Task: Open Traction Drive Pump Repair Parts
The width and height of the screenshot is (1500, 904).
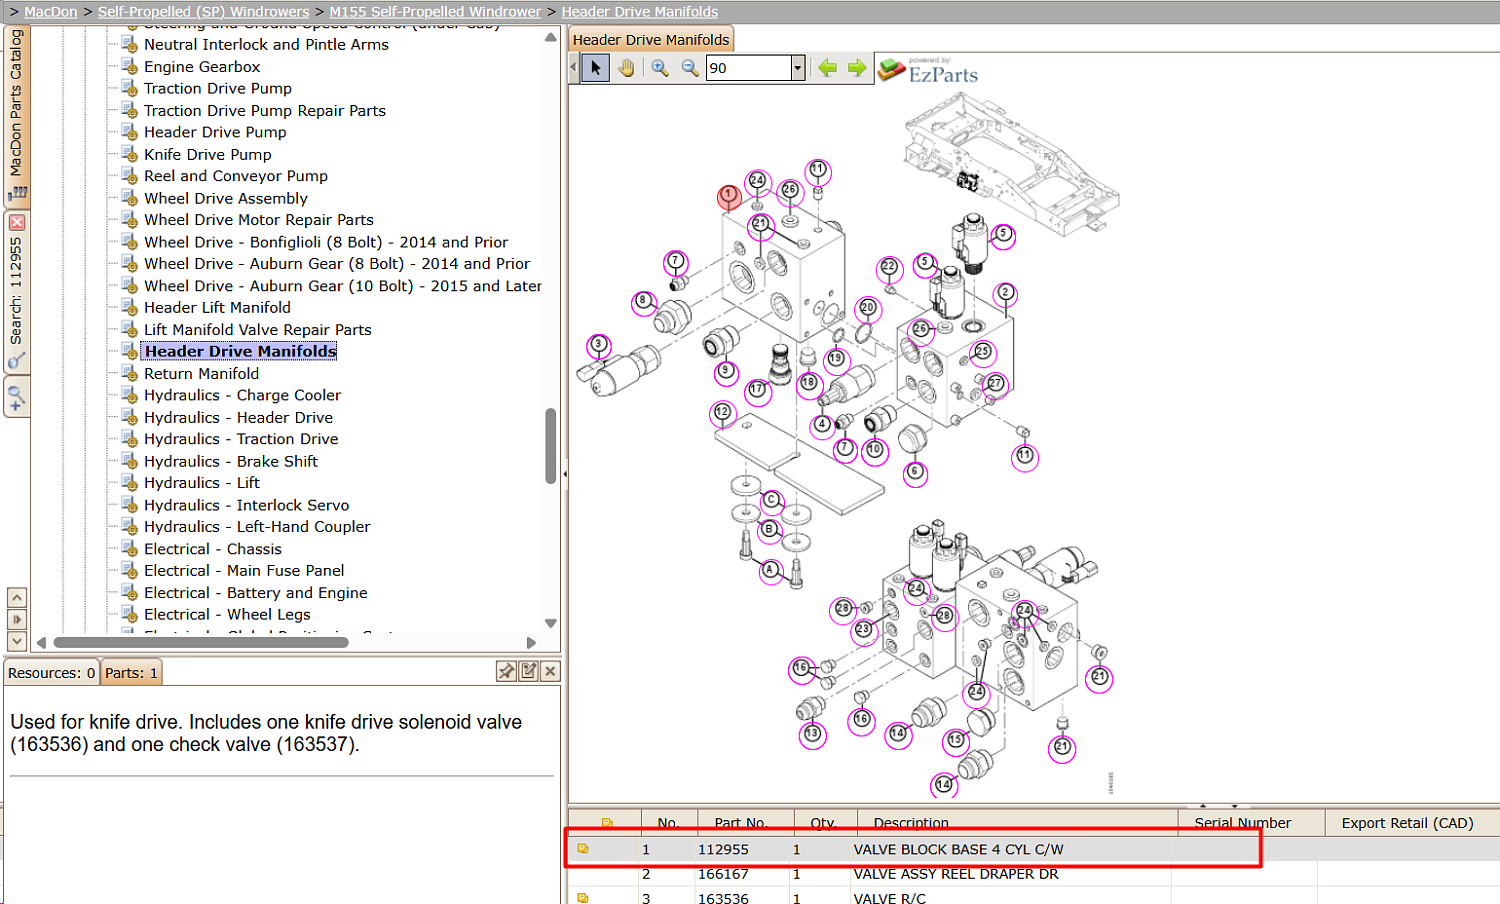Action: pos(265,111)
